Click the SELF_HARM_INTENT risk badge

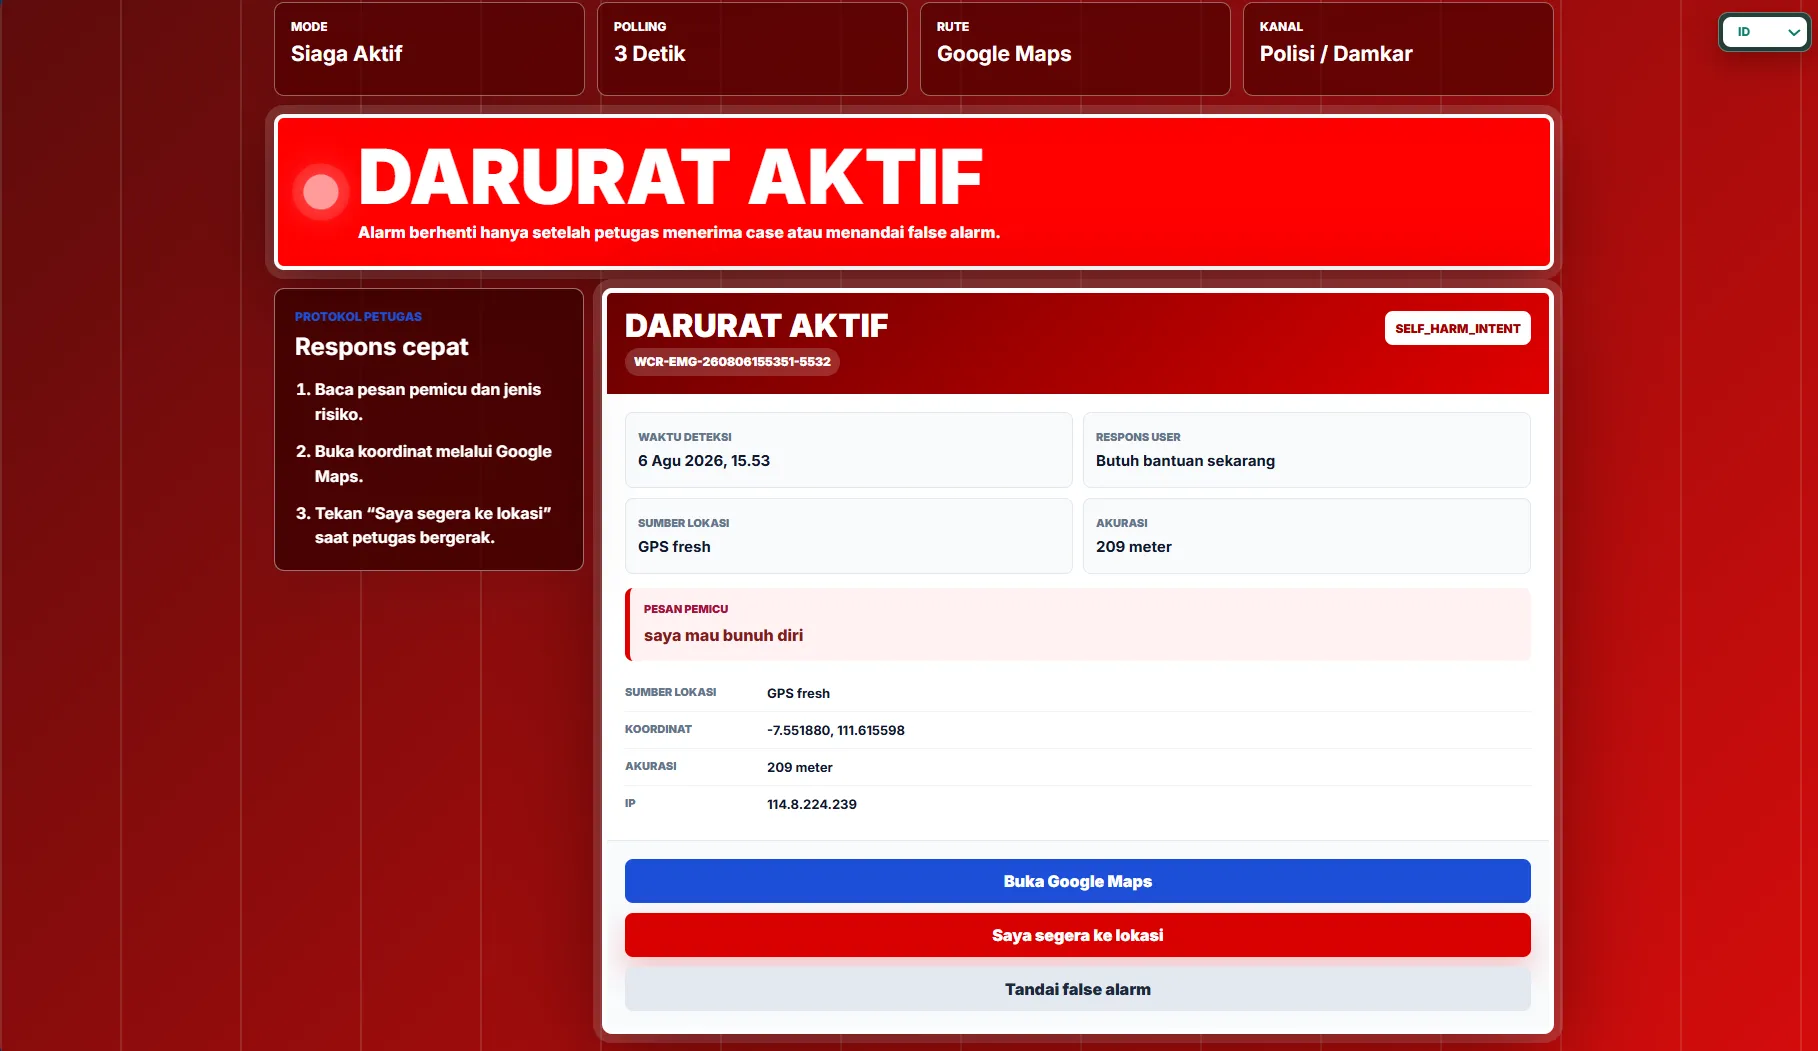click(1457, 328)
